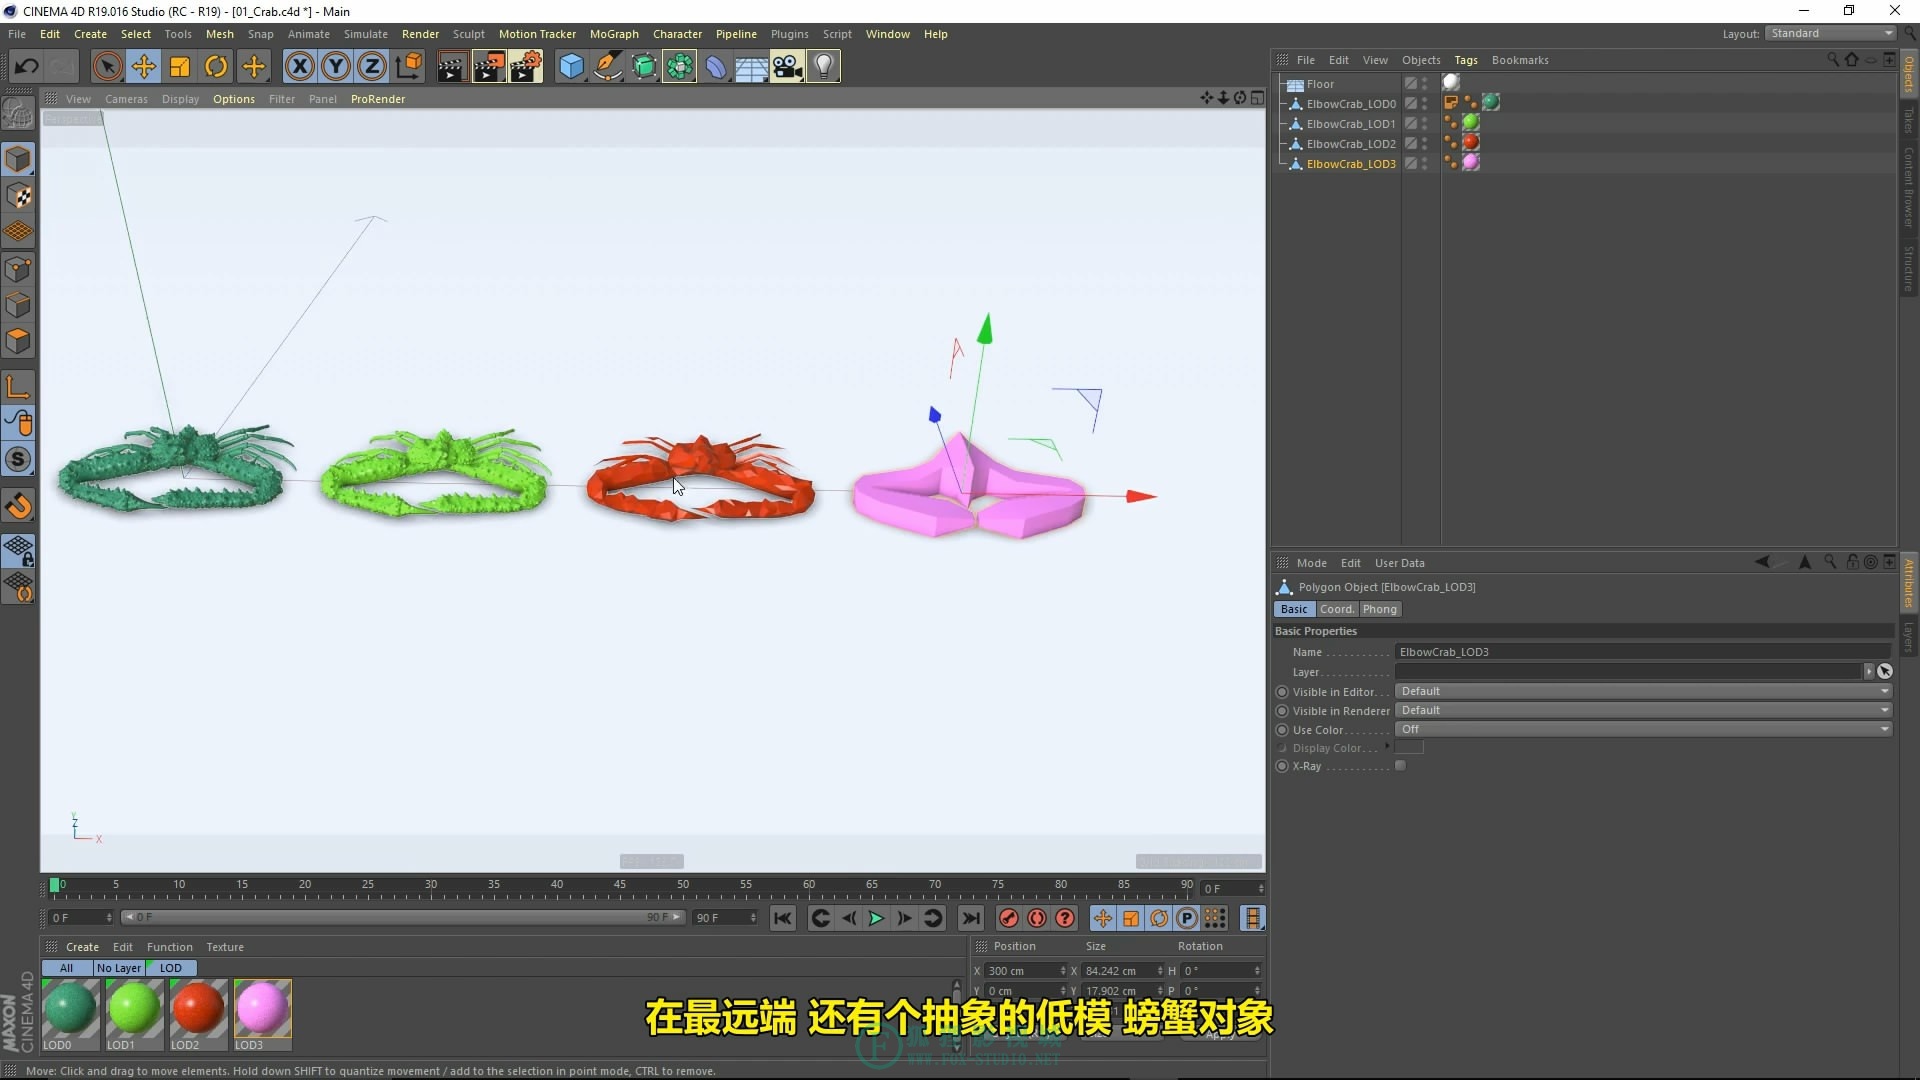Open render settings icon
The height and width of the screenshot is (1080, 1920).
(x=526, y=67)
